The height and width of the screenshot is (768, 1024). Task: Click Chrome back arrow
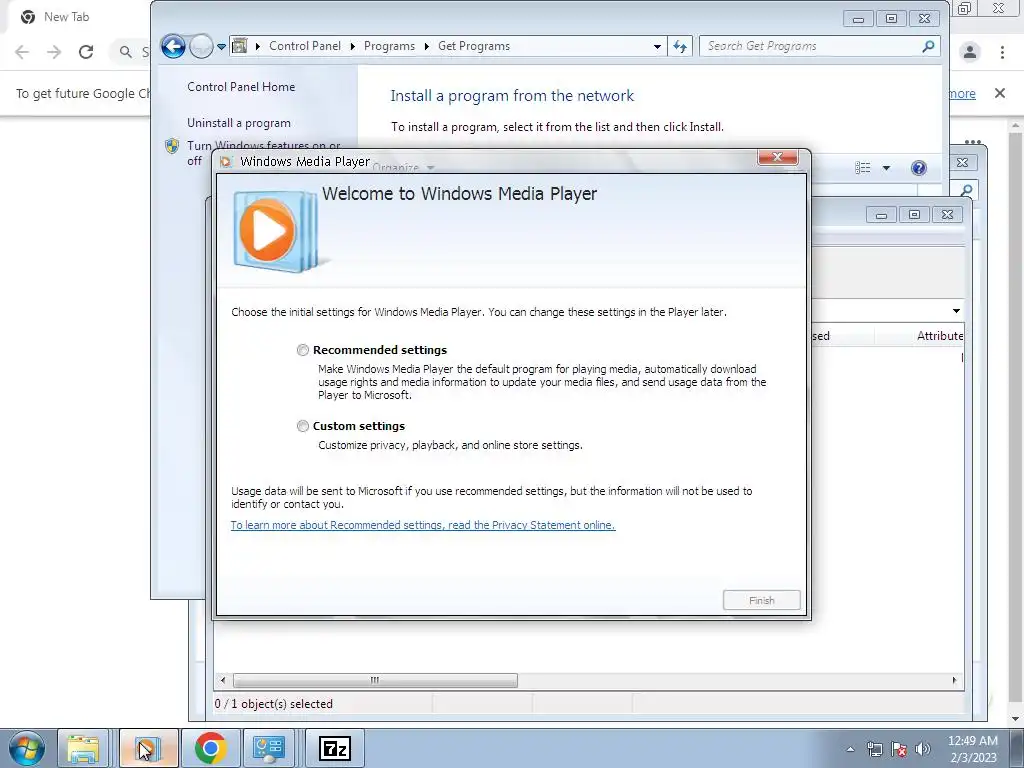point(22,52)
